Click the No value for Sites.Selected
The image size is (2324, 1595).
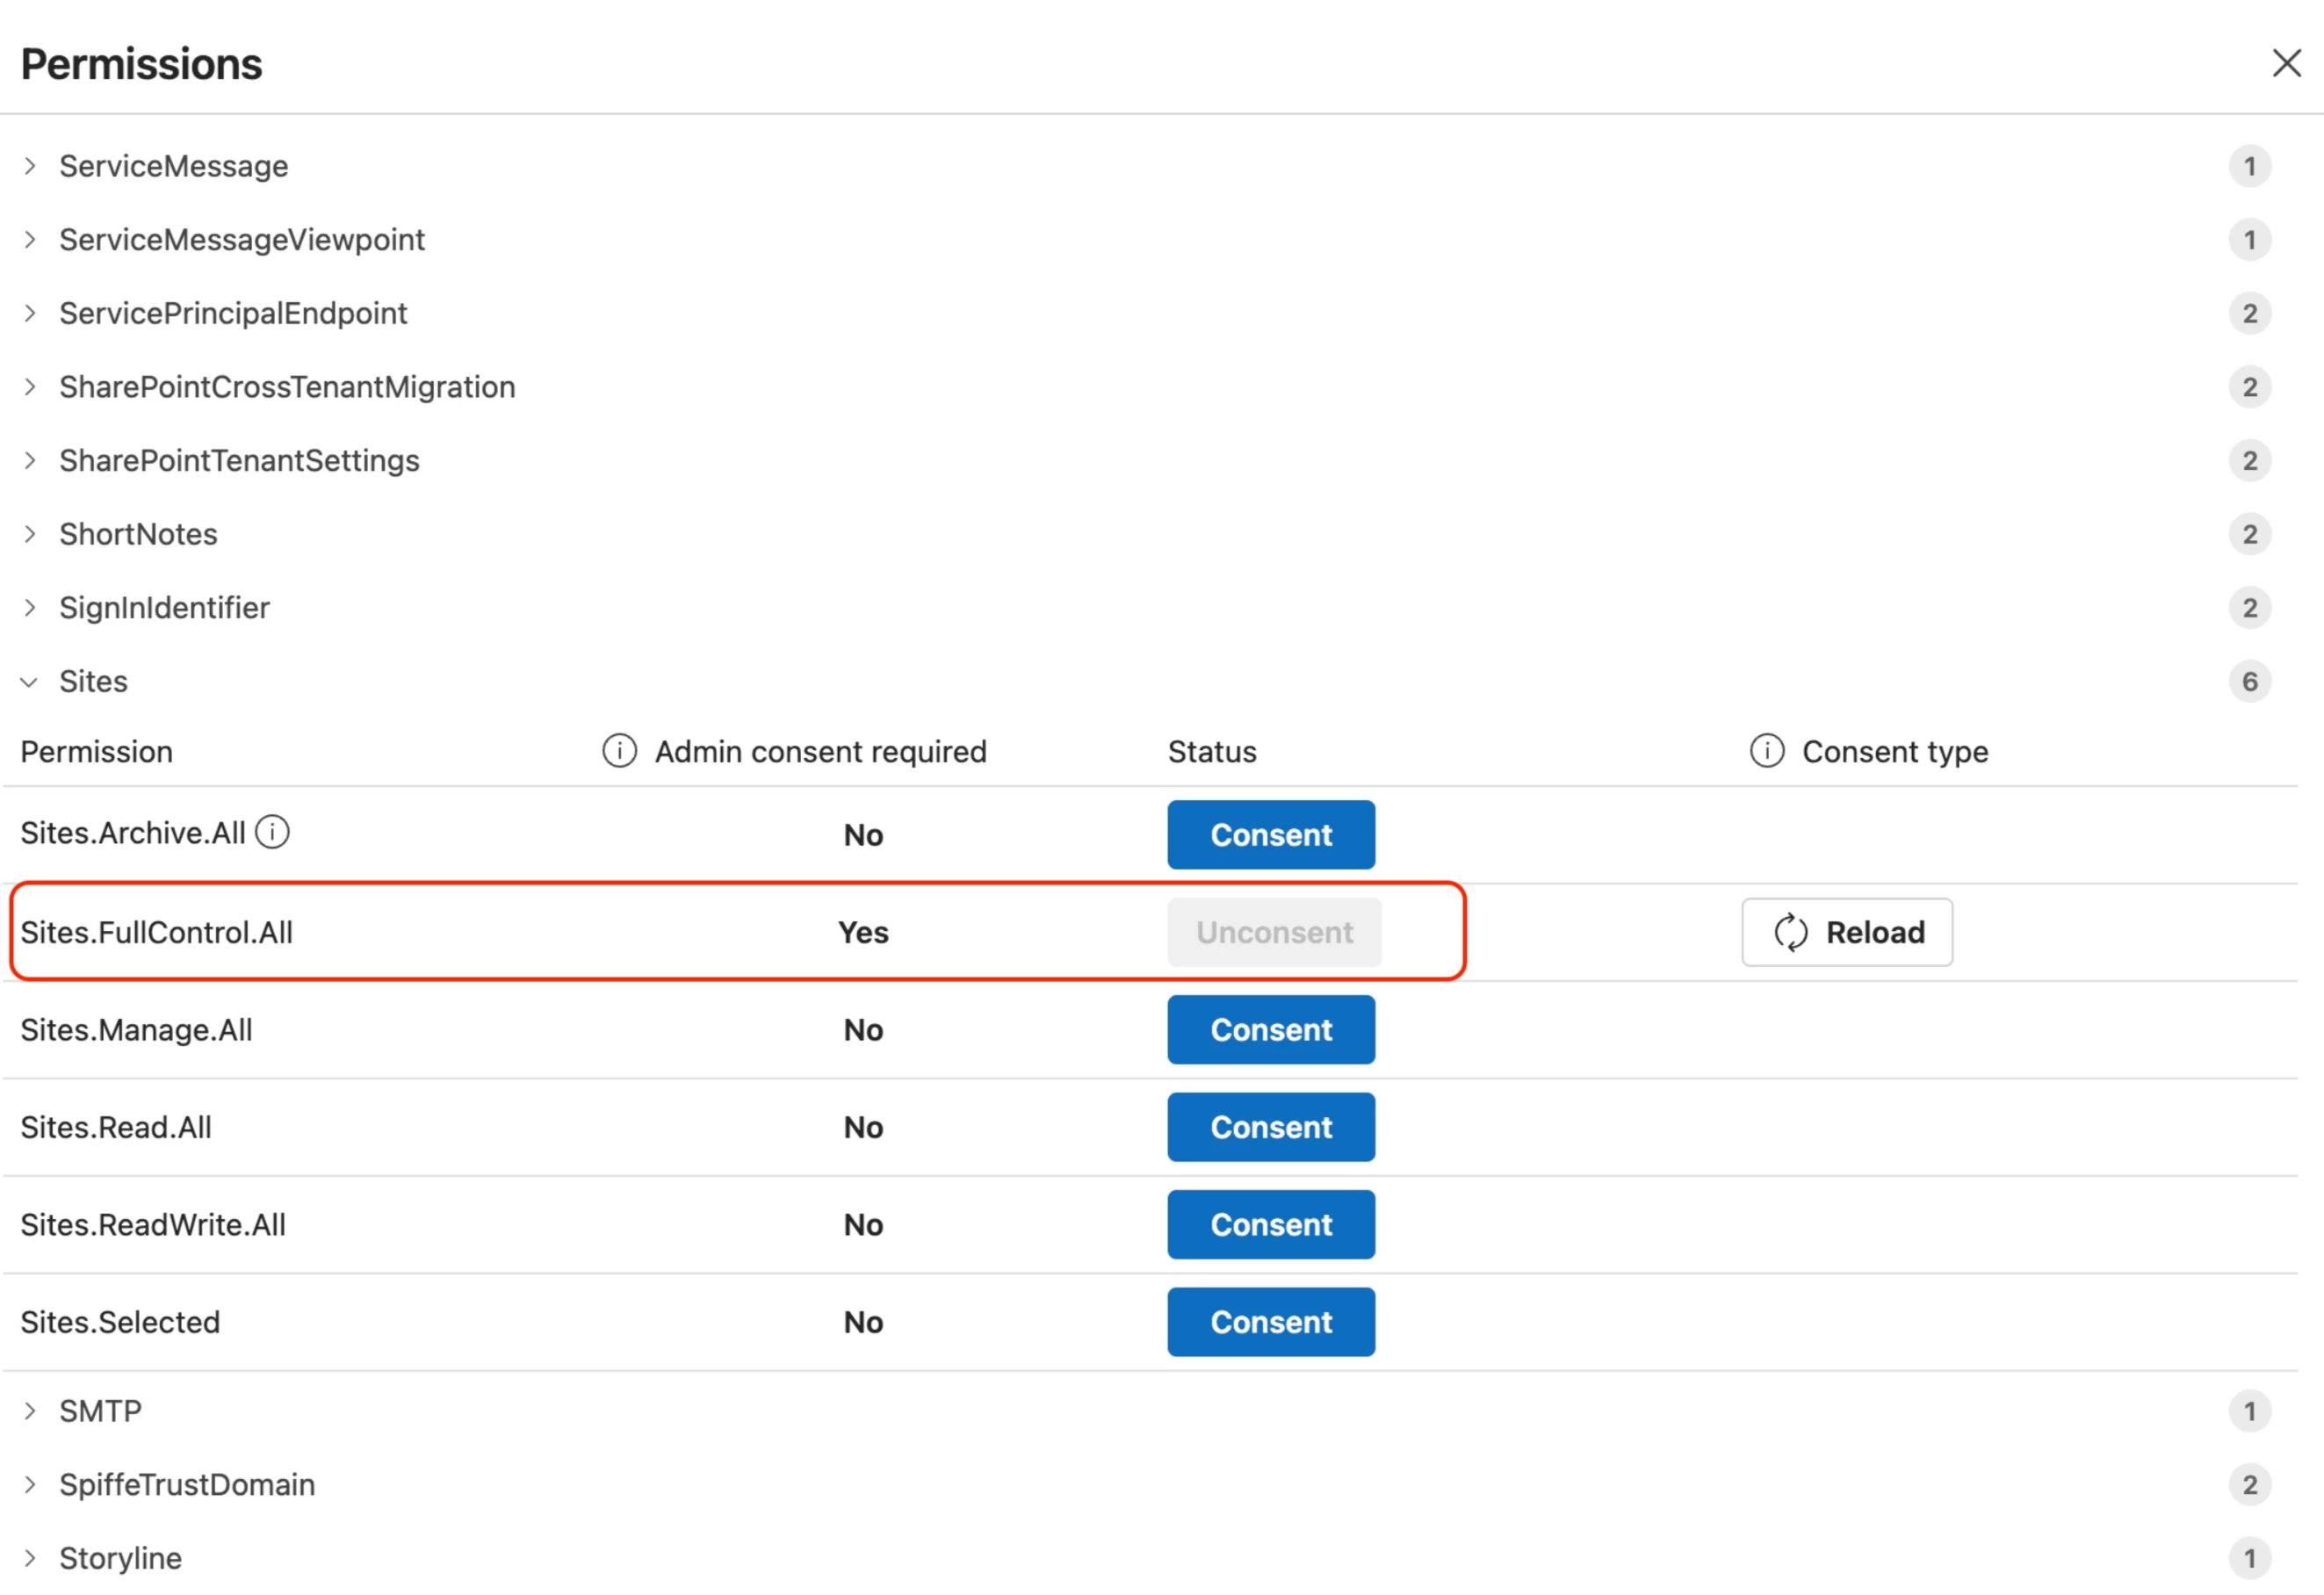(863, 1322)
